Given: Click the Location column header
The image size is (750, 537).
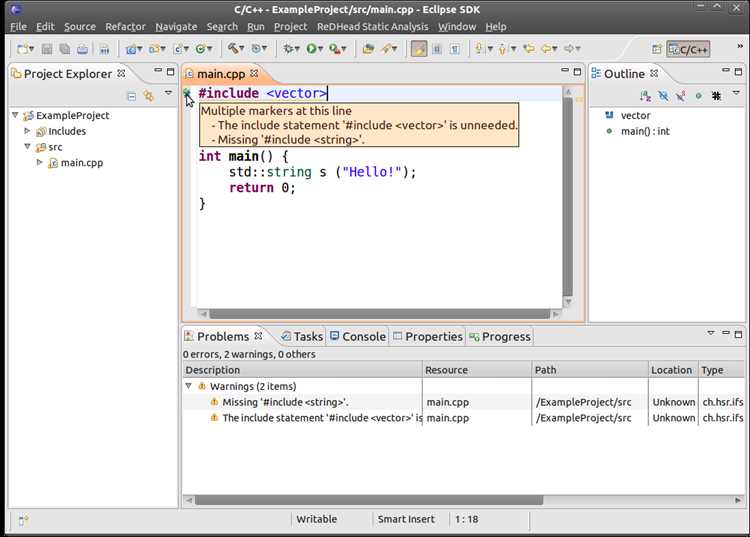Looking at the screenshot, I should (673, 370).
